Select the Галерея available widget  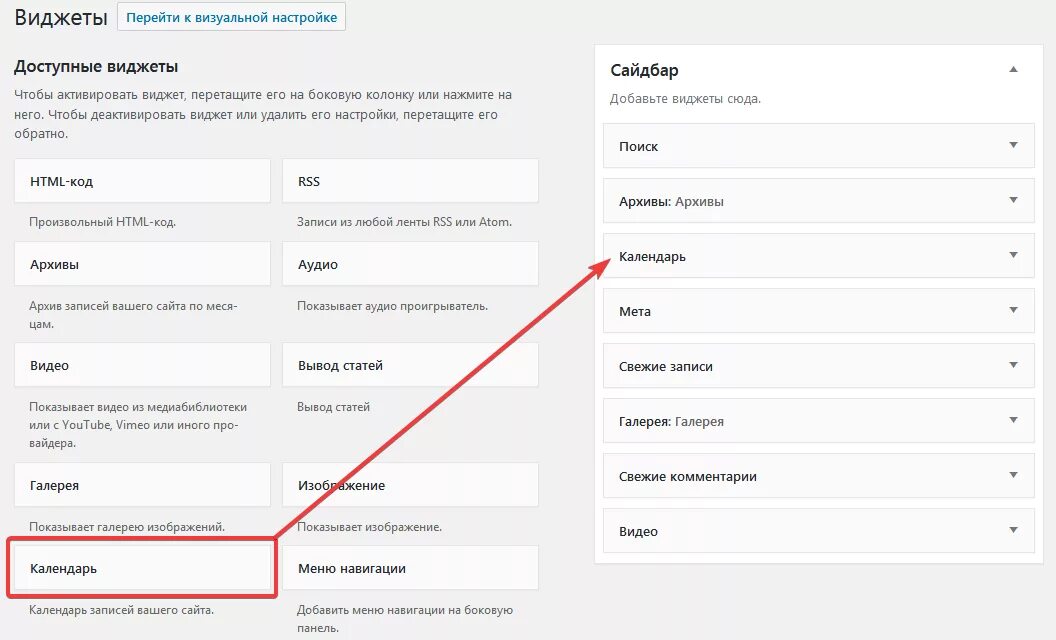click(x=142, y=485)
